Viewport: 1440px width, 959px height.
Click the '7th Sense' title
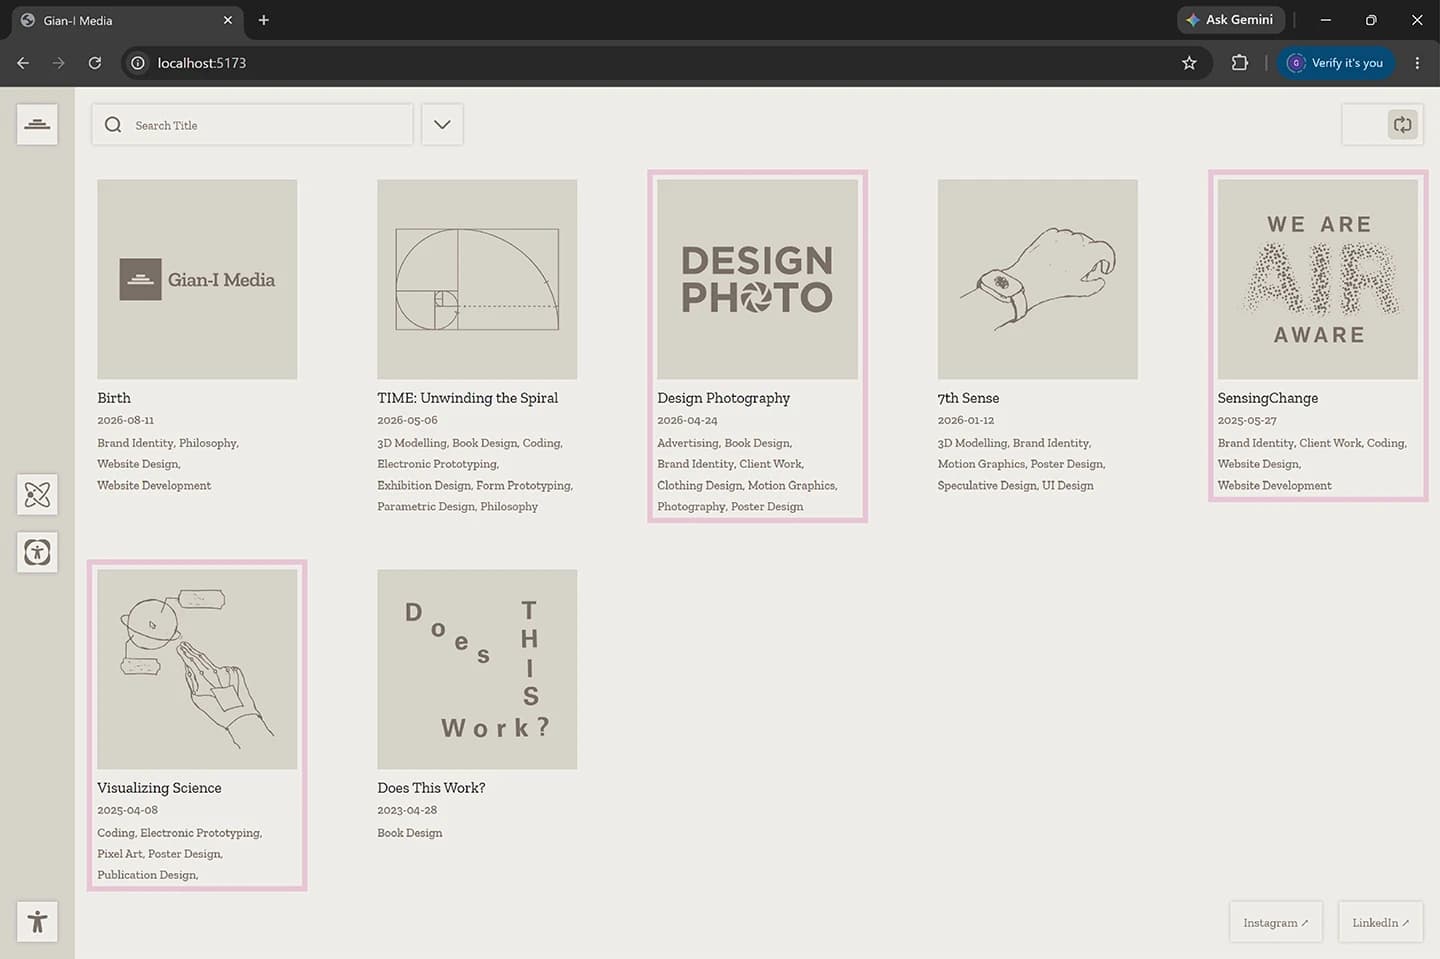tap(968, 398)
